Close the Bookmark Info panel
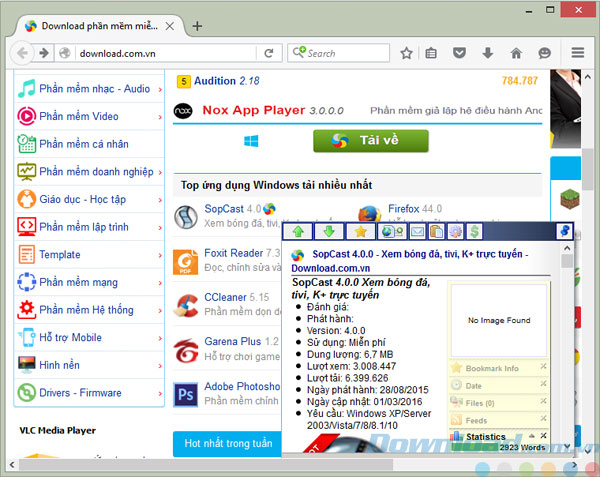The image size is (600, 477). (x=543, y=366)
